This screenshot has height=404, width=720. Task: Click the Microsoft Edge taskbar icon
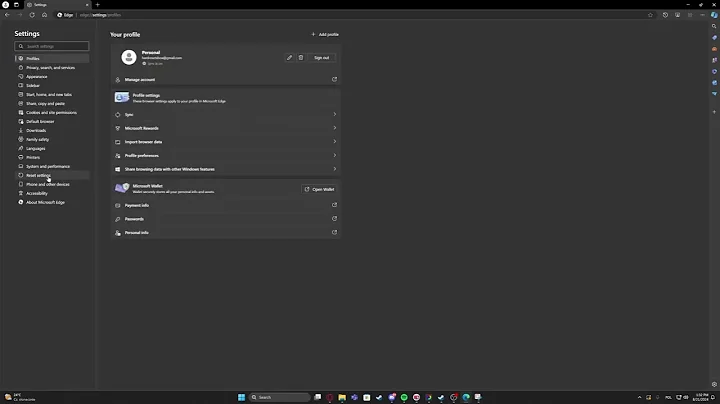[x=466, y=397]
